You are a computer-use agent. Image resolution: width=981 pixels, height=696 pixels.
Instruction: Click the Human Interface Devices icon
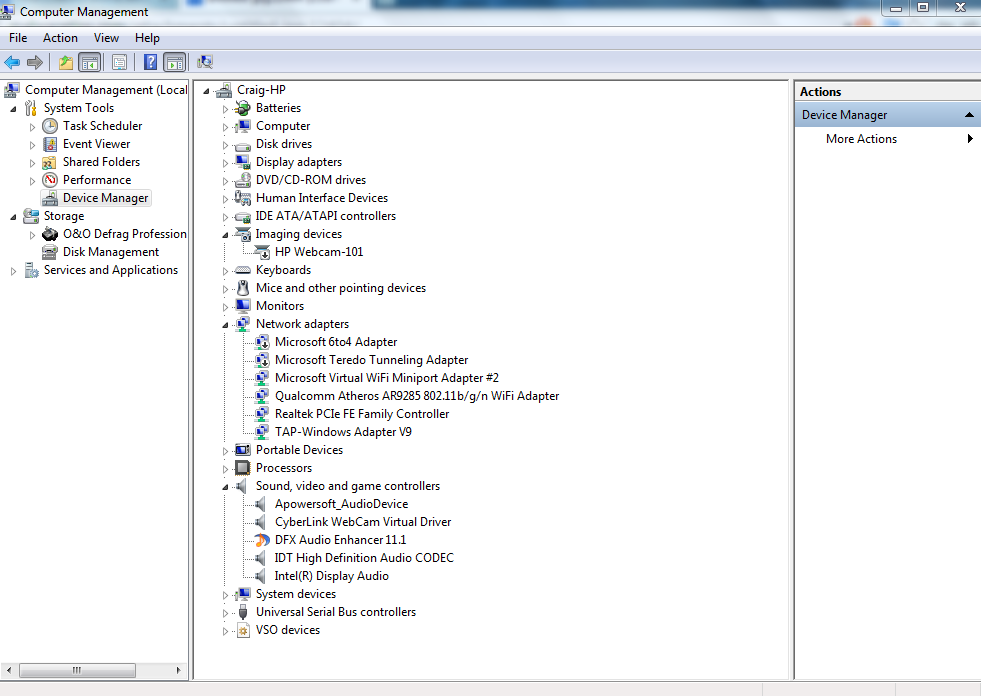pyautogui.click(x=243, y=198)
